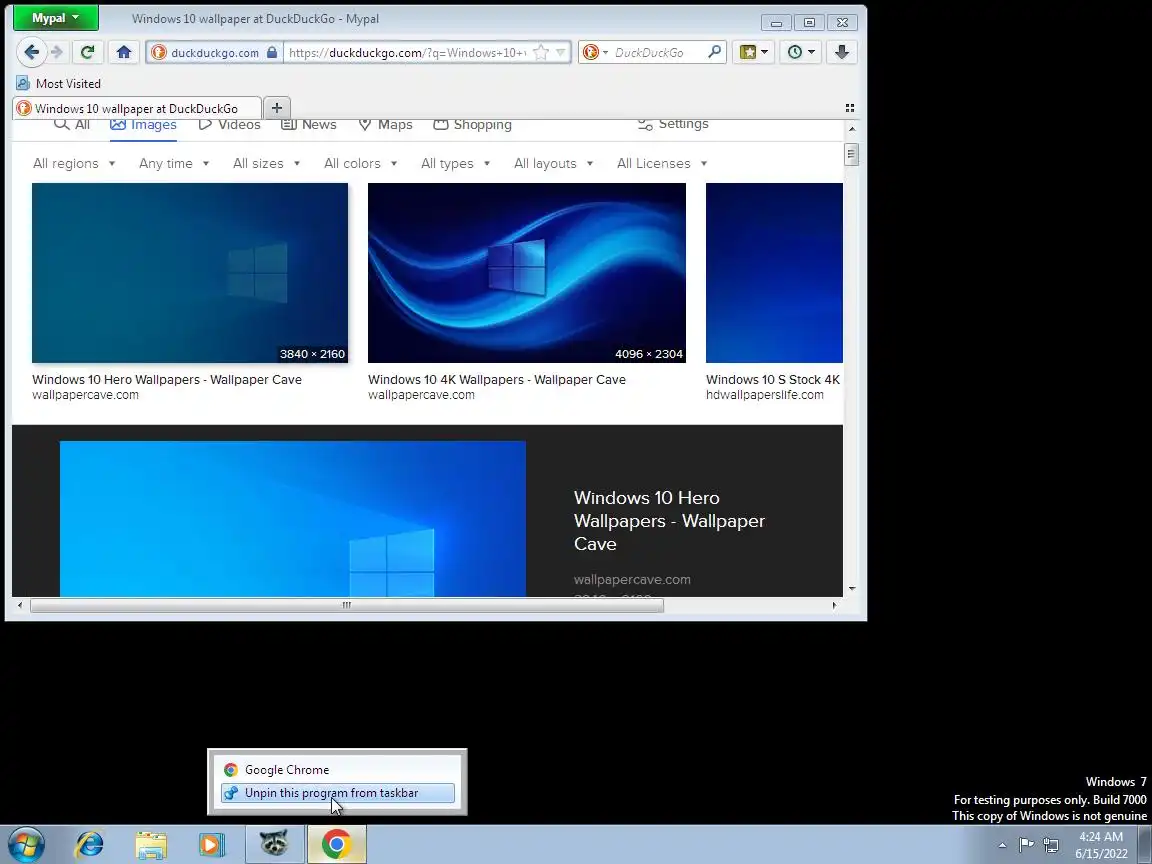Expand the URL history dropdown arrow
The height and width of the screenshot is (864, 1152).
(561, 52)
